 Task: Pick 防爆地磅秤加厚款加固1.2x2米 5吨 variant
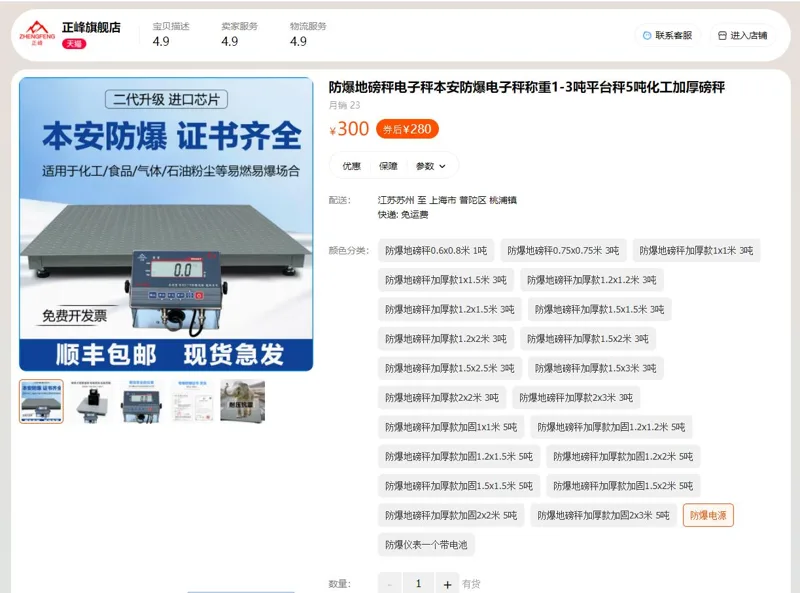pos(623,457)
